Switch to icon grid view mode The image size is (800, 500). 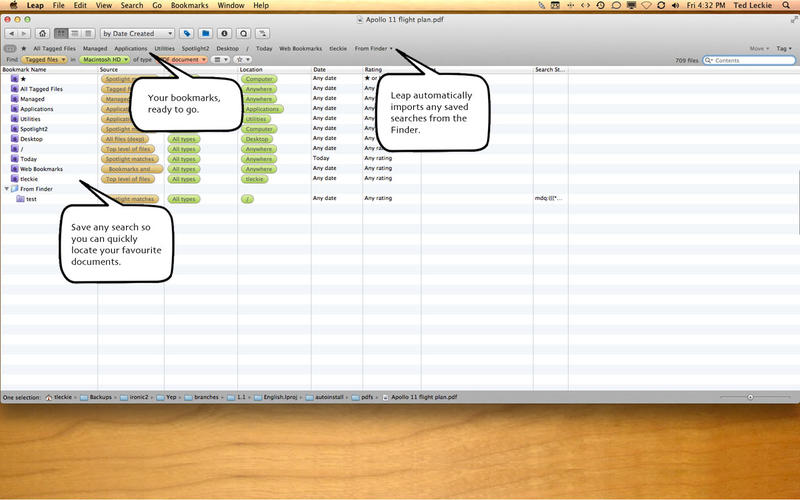[62, 33]
